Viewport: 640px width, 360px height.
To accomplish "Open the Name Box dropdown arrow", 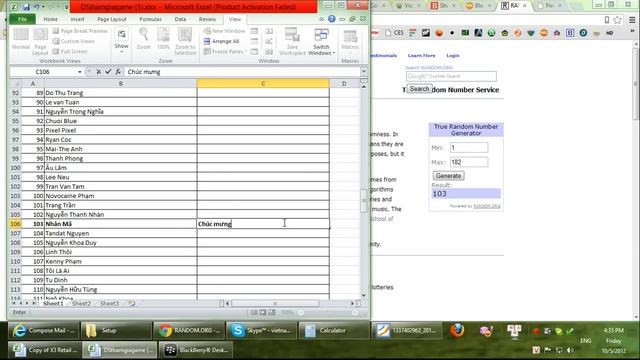I will pyautogui.click(x=79, y=72).
